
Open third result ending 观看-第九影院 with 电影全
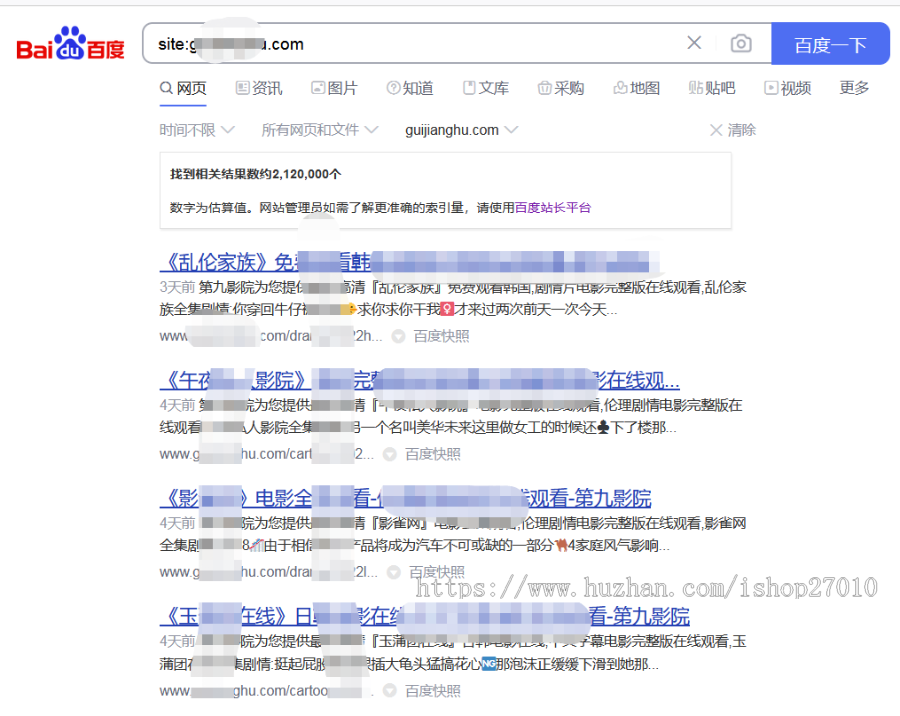405,498
